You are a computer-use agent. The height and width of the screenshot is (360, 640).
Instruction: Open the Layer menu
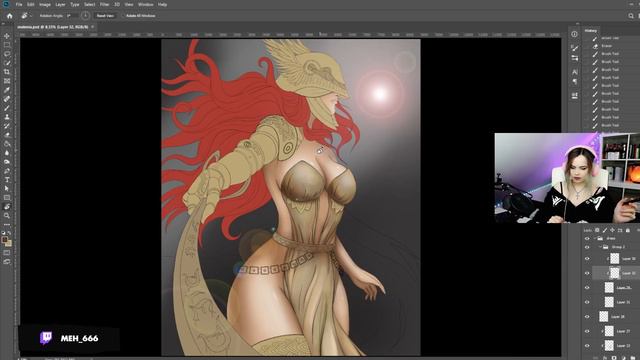click(x=60, y=4)
